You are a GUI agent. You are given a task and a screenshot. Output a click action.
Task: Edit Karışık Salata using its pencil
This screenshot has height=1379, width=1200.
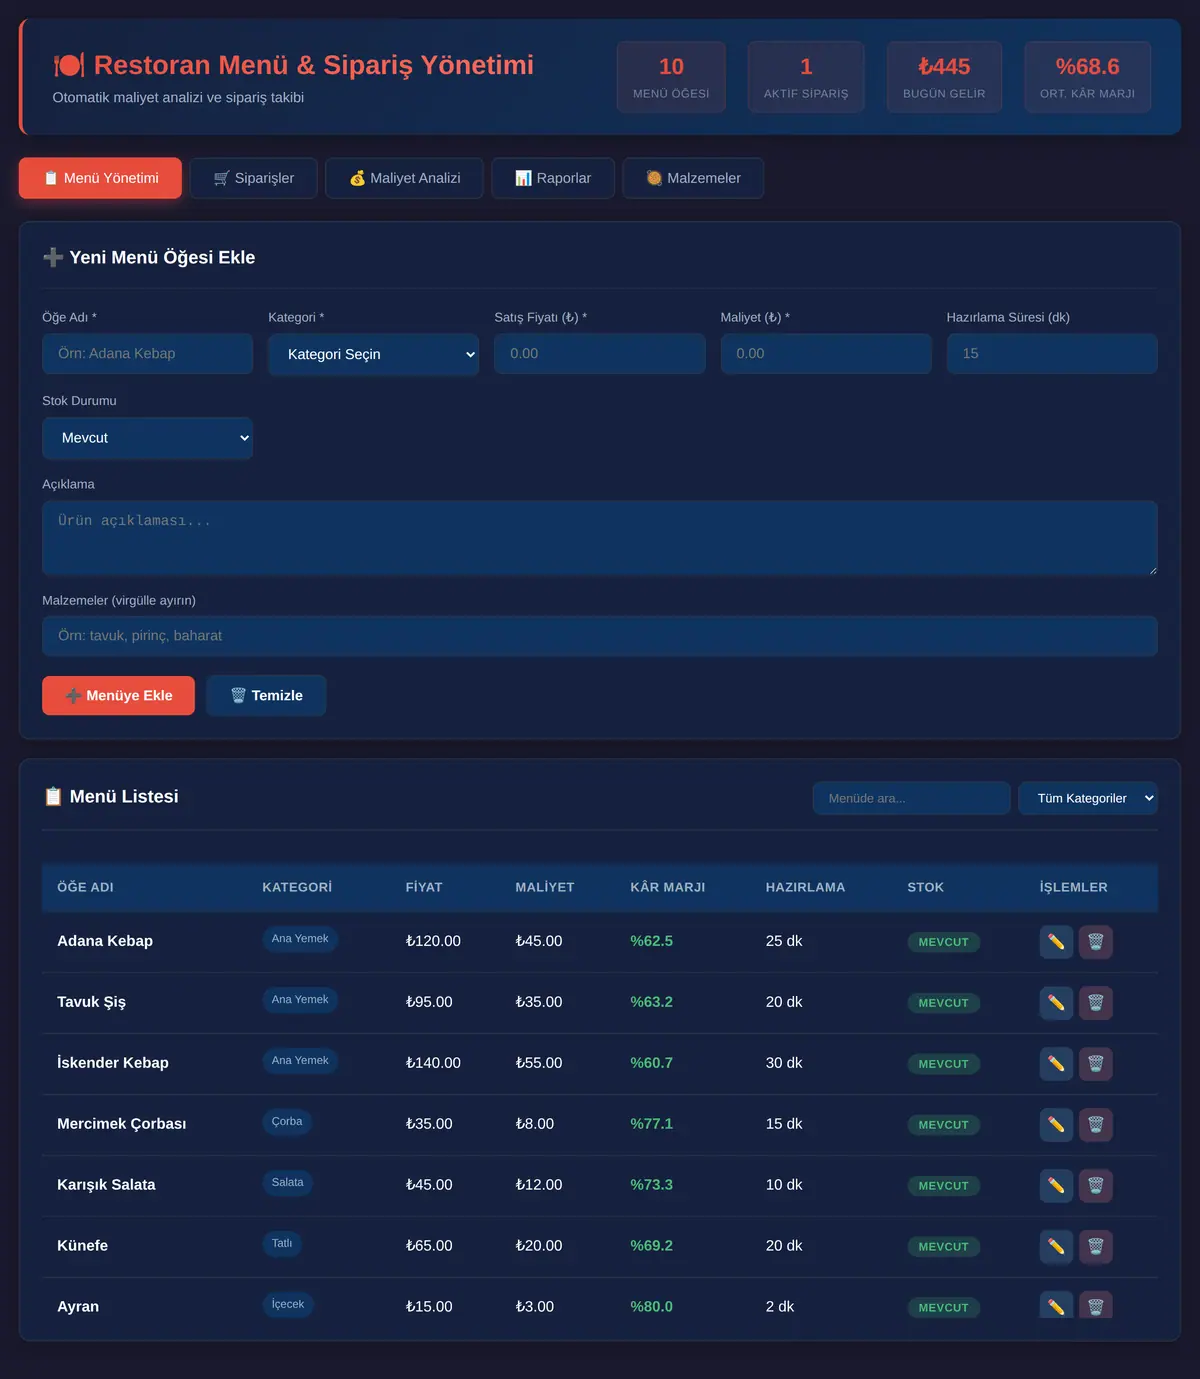(1056, 1186)
